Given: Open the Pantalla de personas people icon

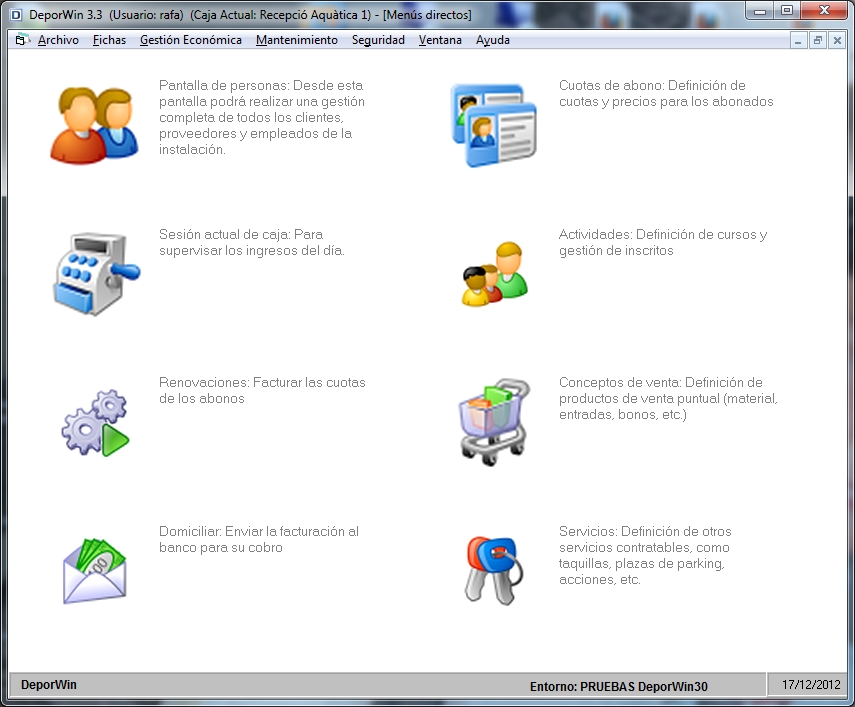Looking at the screenshot, I should tap(95, 125).
